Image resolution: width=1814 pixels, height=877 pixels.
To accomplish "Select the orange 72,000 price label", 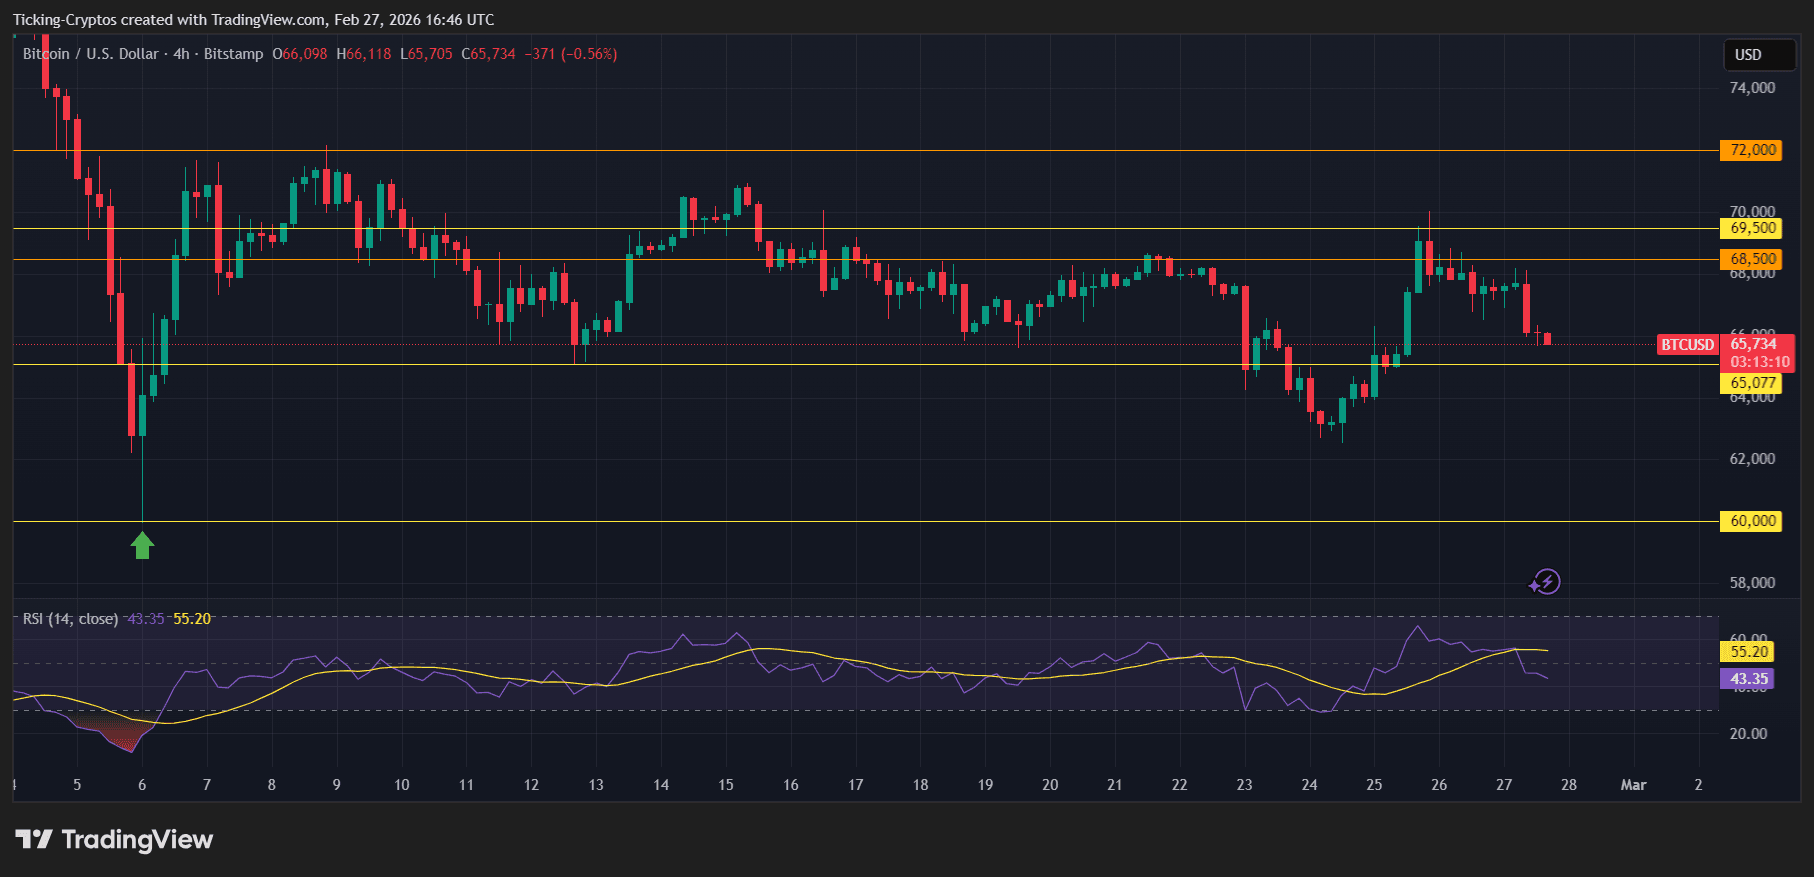I will pyautogui.click(x=1753, y=150).
